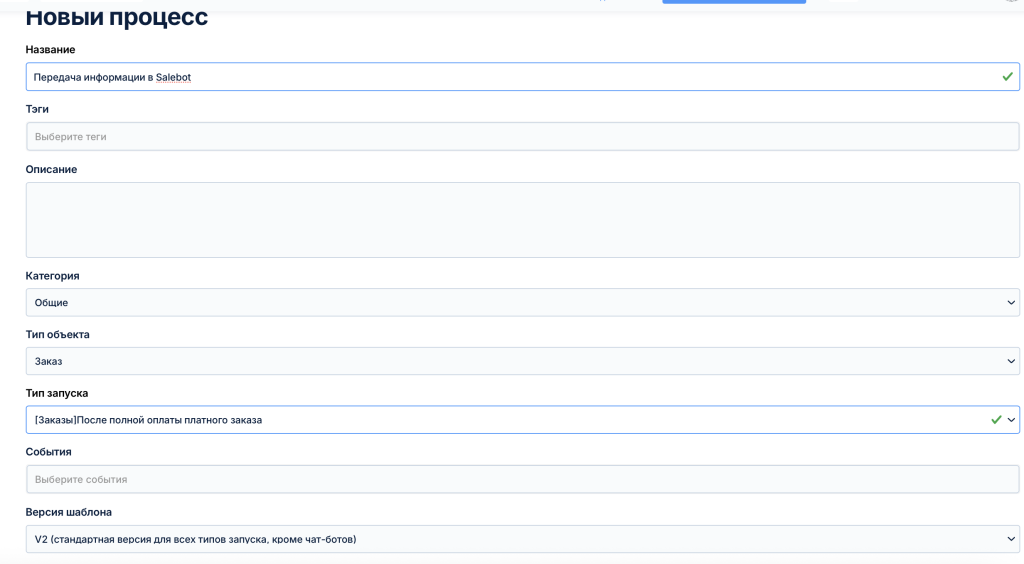Open the Категория dropdown showing Общие

[x=522, y=303]
